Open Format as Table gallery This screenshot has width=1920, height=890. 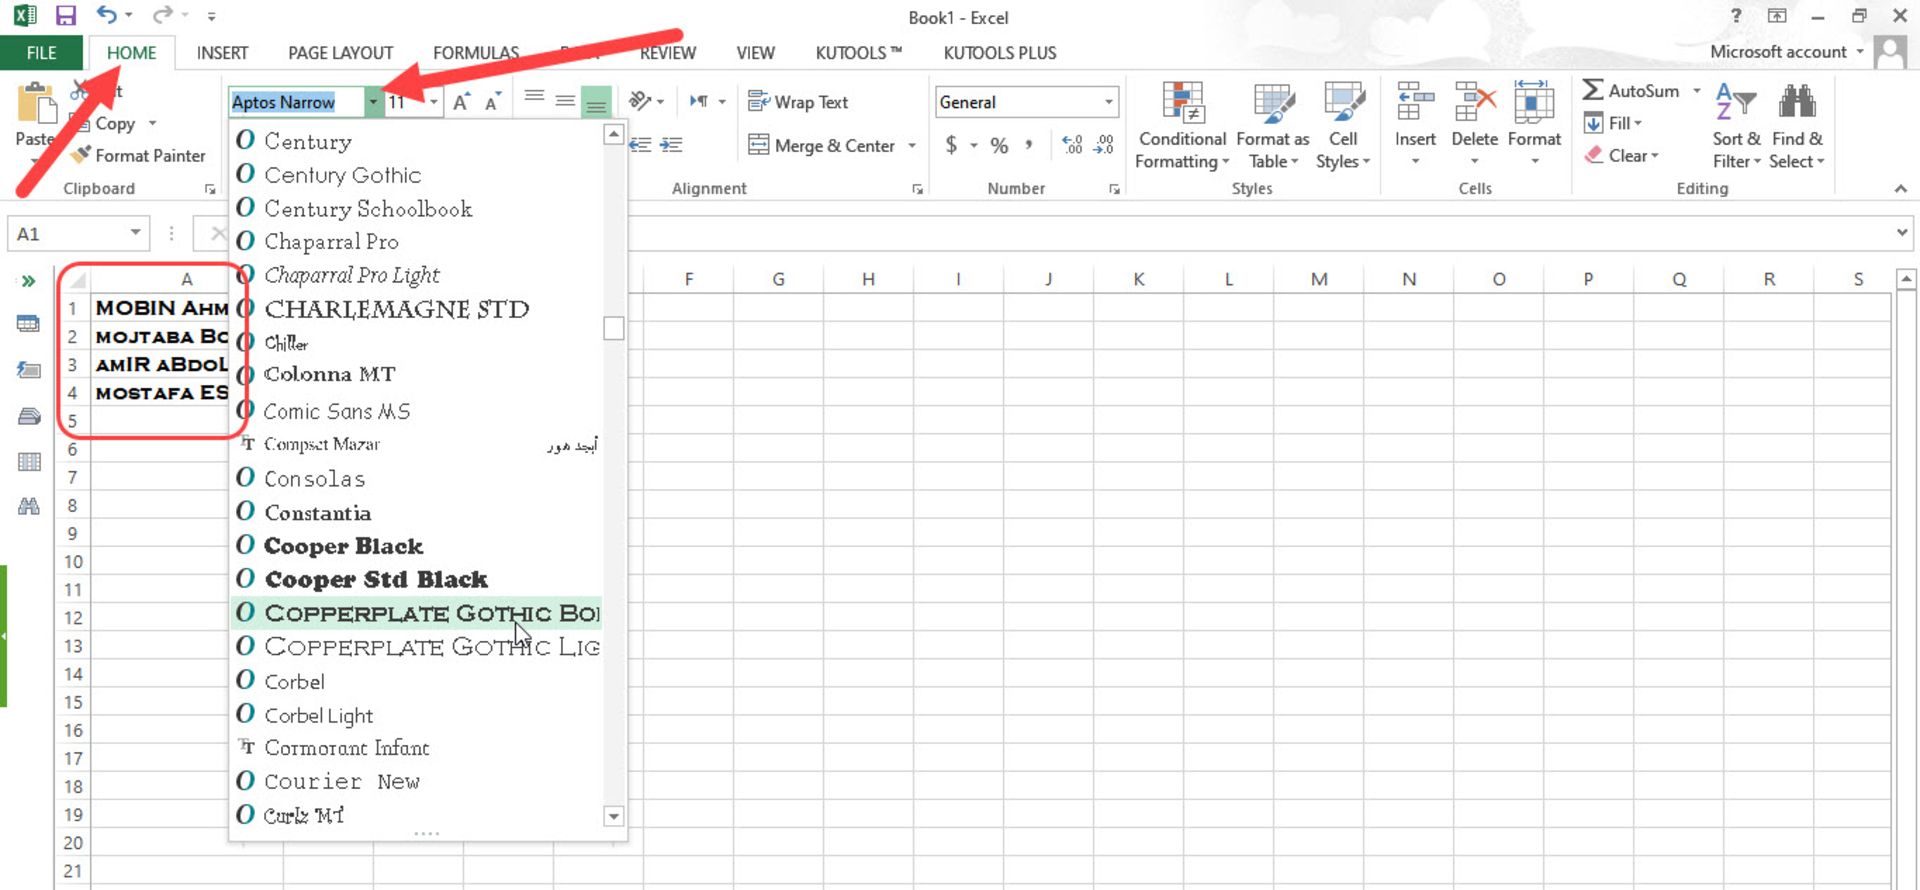click(x=1272, y=126)
